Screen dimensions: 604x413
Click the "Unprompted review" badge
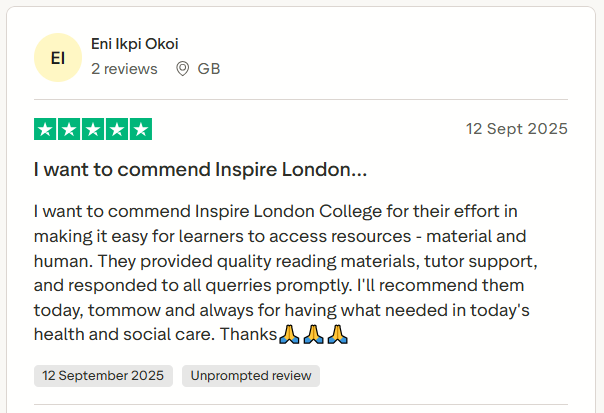click(251, 376)
